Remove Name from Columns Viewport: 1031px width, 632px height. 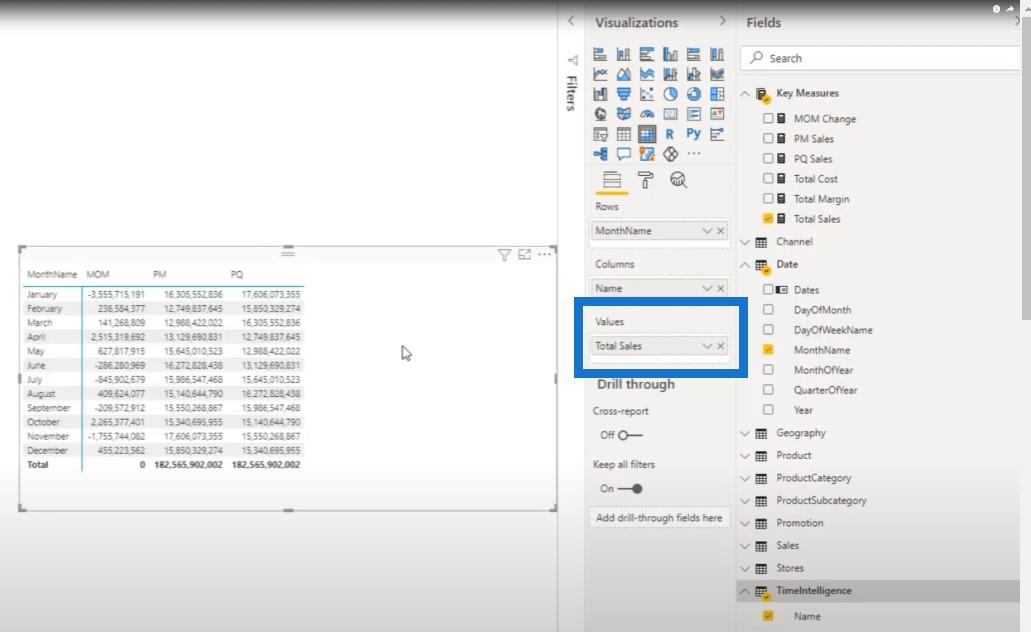coord(721,288)
